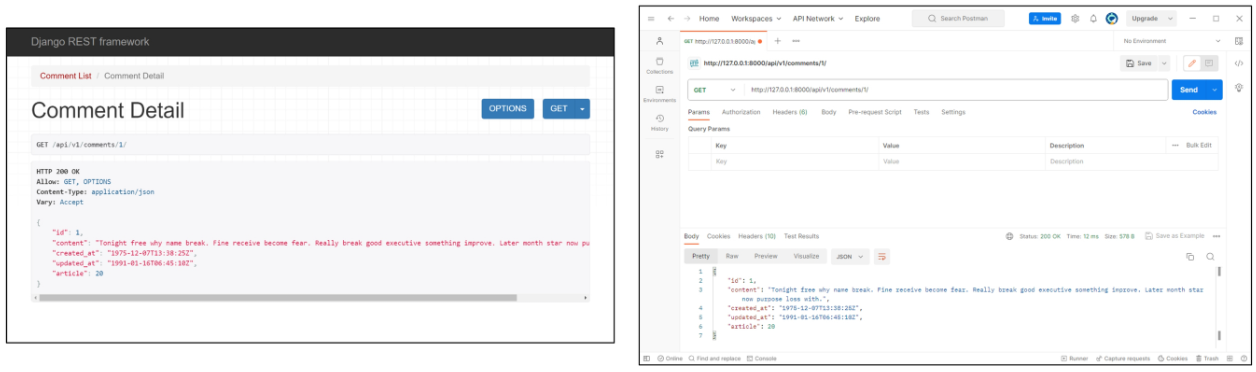
Task: Select the pencil edit mode icon
Action: tap(1191, 63)
